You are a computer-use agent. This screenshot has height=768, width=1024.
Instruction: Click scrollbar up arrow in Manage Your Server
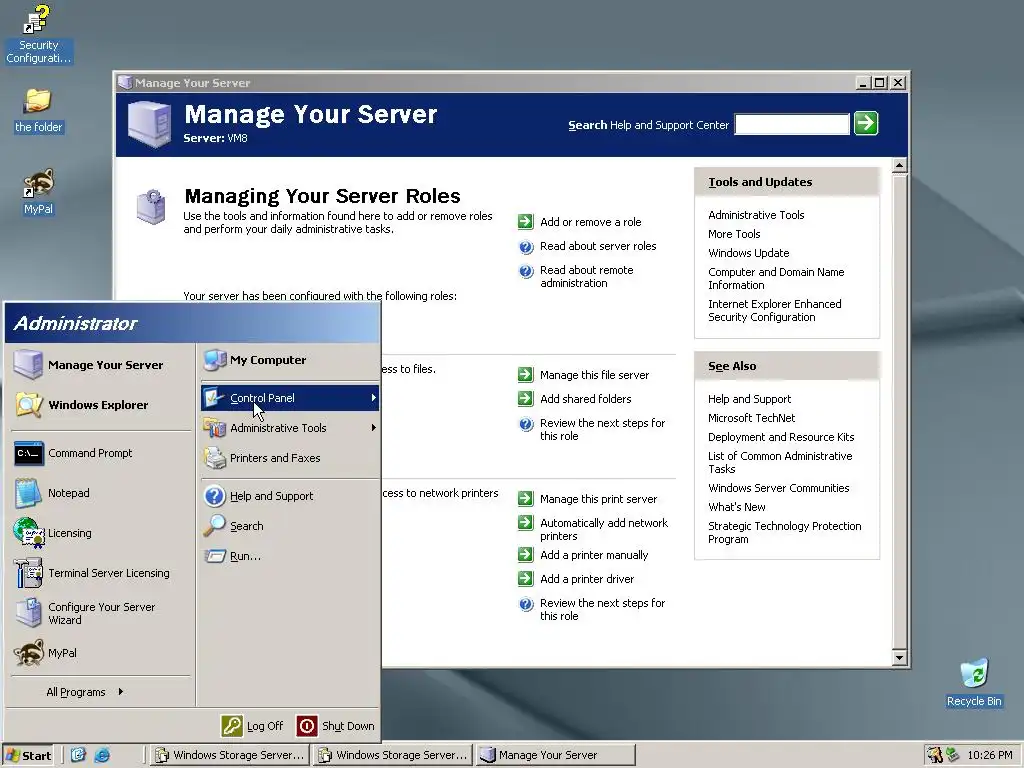click(x=899, y=165)
